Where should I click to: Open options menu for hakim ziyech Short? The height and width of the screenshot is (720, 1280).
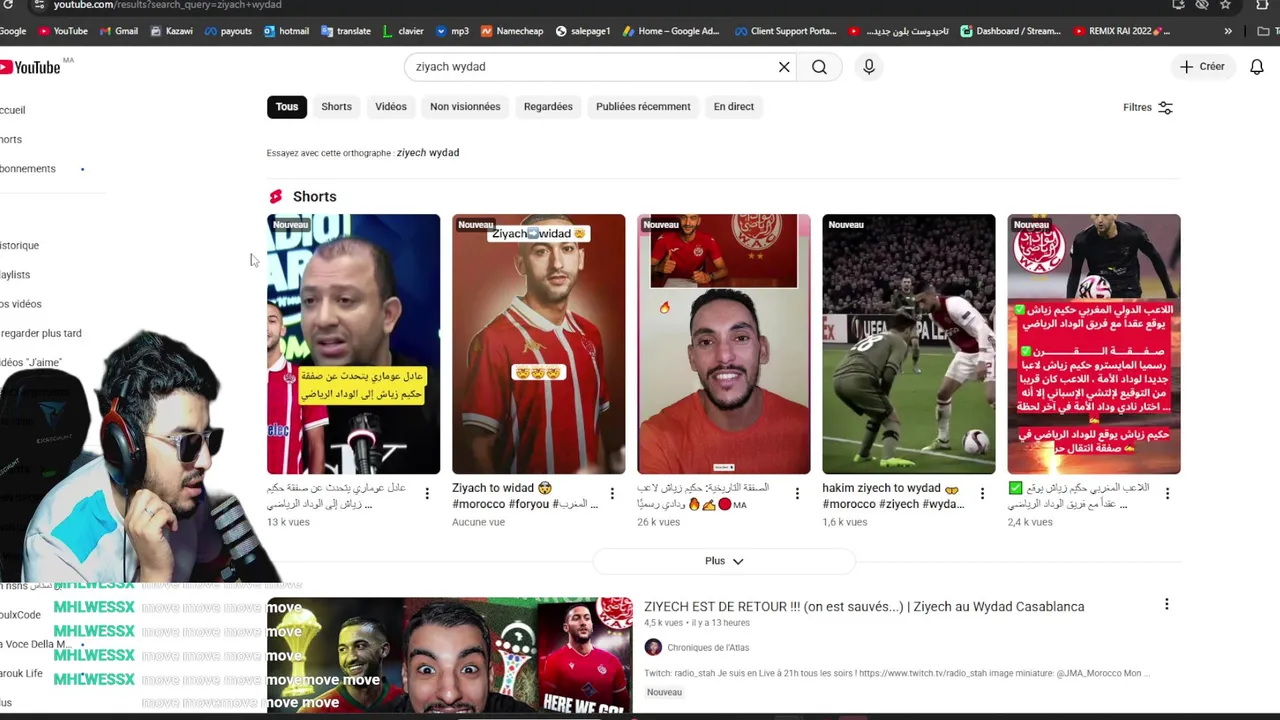pyautogui.click(x=982, y=493)
